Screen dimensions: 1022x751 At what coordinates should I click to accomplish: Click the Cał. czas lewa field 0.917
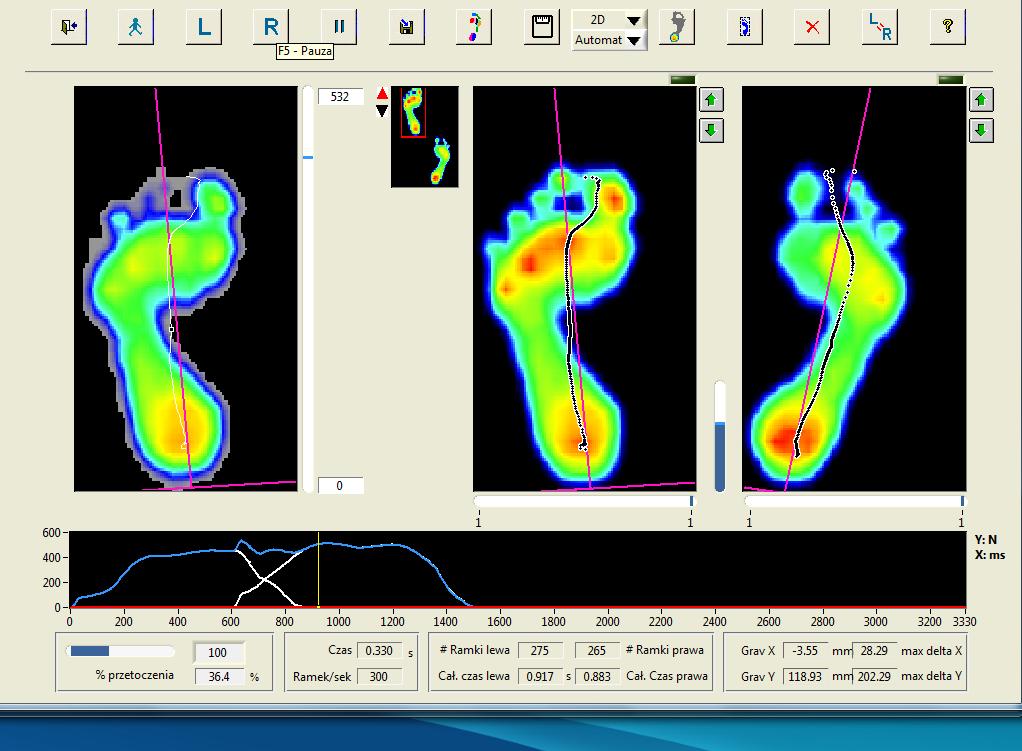[x=540, y=677]
